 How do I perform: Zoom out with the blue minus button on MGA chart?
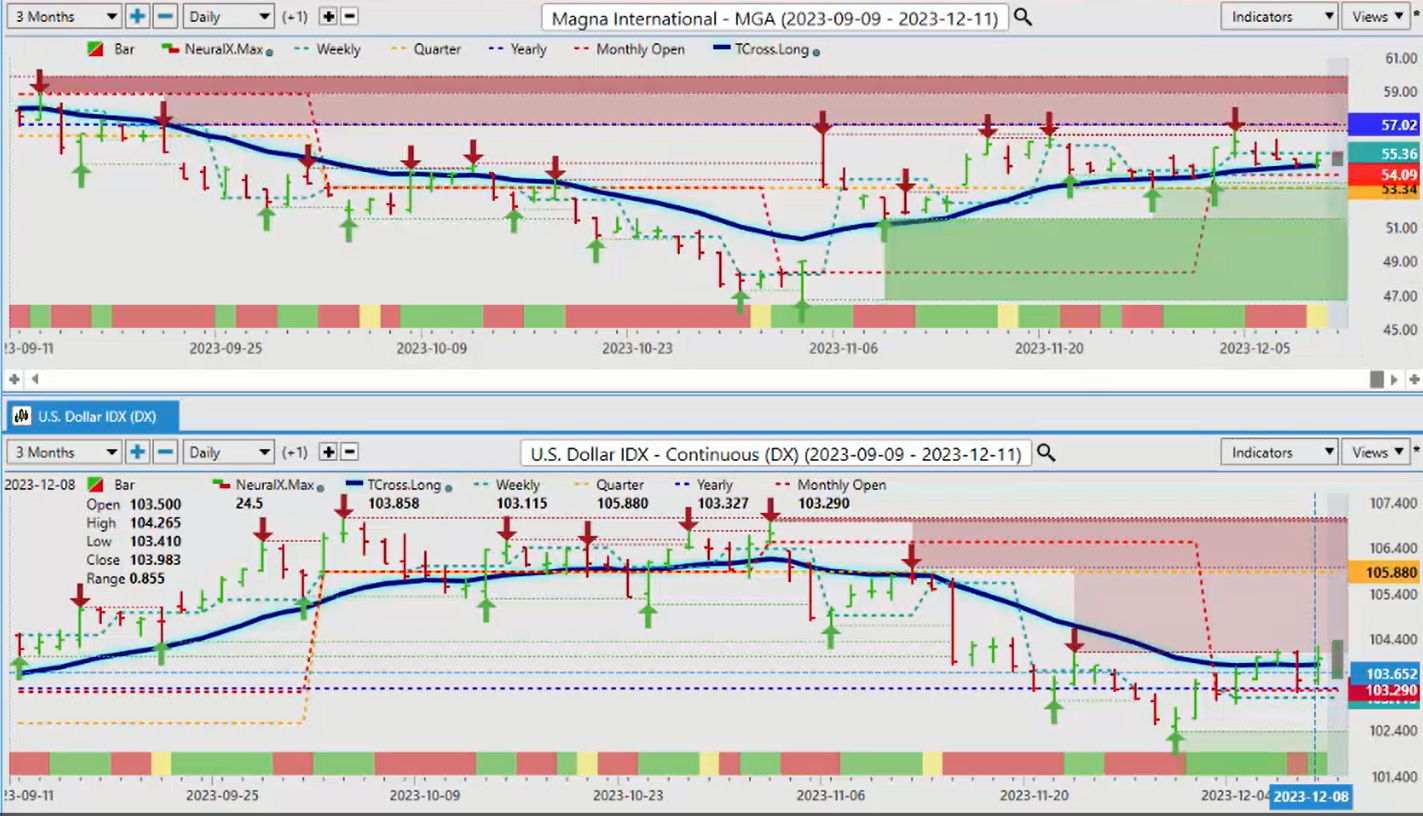pos(166,17)
